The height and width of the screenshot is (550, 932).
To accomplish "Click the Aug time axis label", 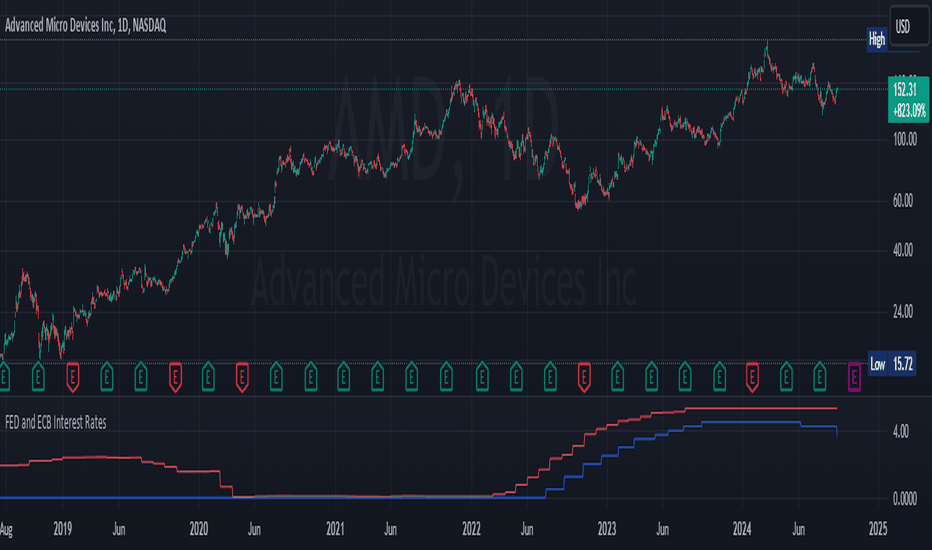I will pos(6,529).
